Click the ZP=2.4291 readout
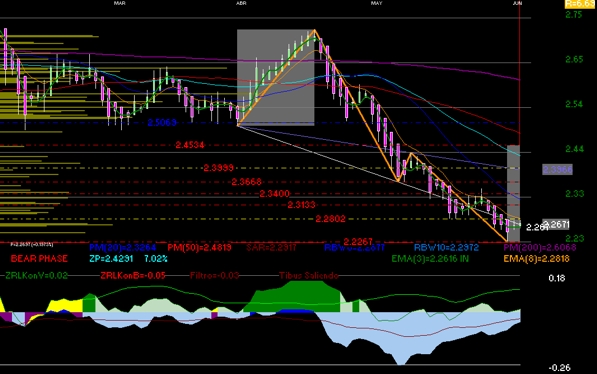The height and width of the screenshot is (374, 597). pyautogui.click(x=111, y=259)
